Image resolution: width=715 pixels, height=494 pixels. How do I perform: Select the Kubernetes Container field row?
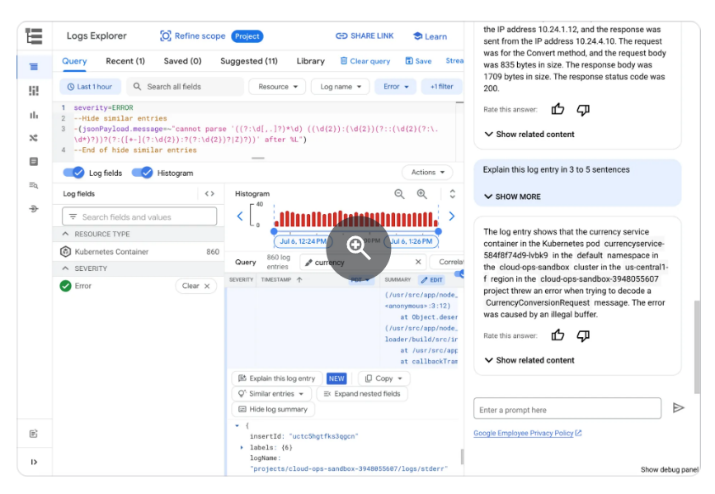coord(139,252)
